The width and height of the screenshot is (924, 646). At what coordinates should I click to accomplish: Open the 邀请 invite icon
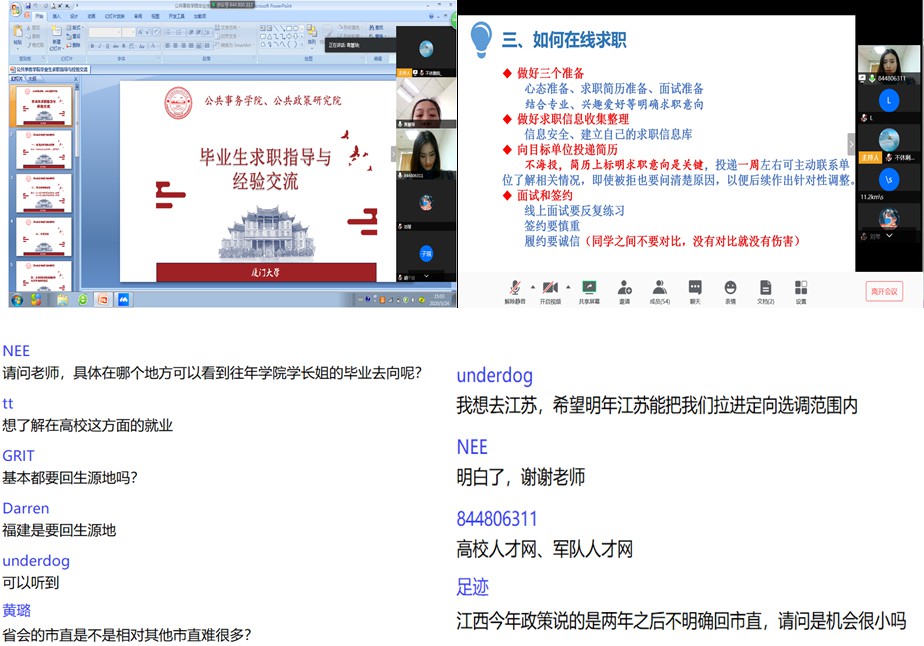tap(624, 288)
